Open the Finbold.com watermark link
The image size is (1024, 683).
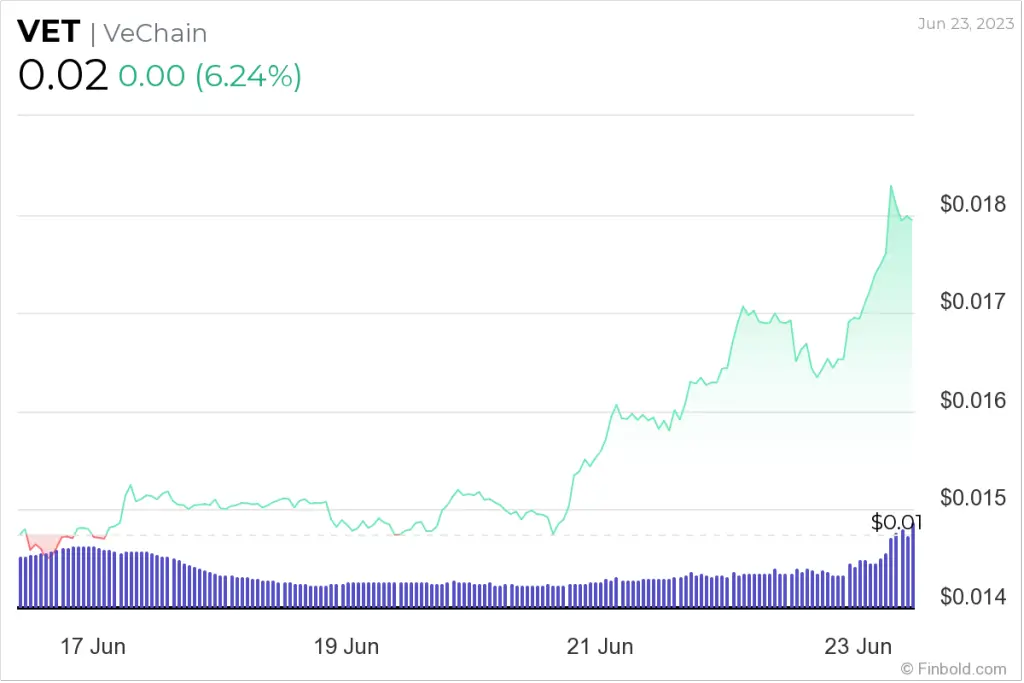tap(953, 668)
